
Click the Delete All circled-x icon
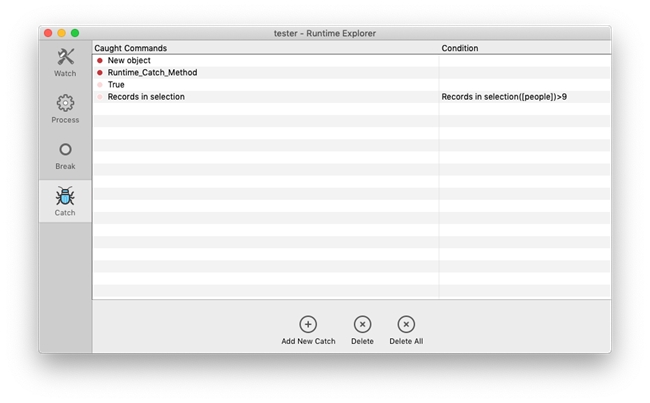click(406, 324)
